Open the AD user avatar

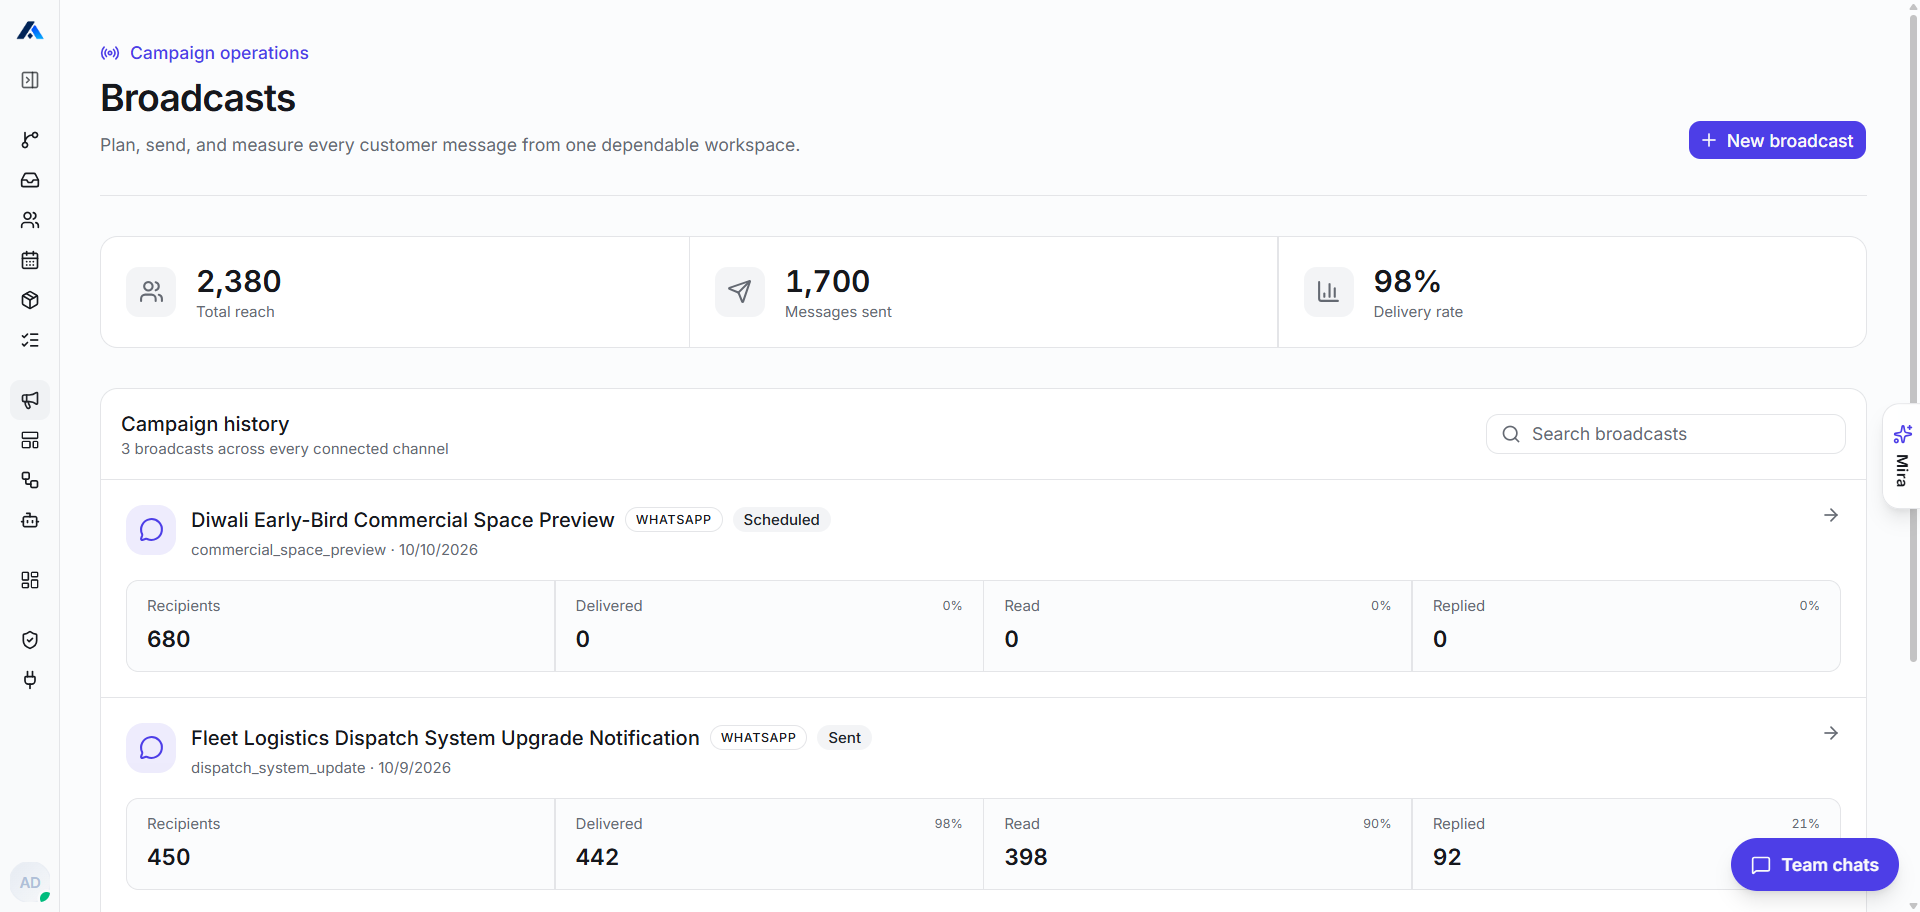click(30, 882)
